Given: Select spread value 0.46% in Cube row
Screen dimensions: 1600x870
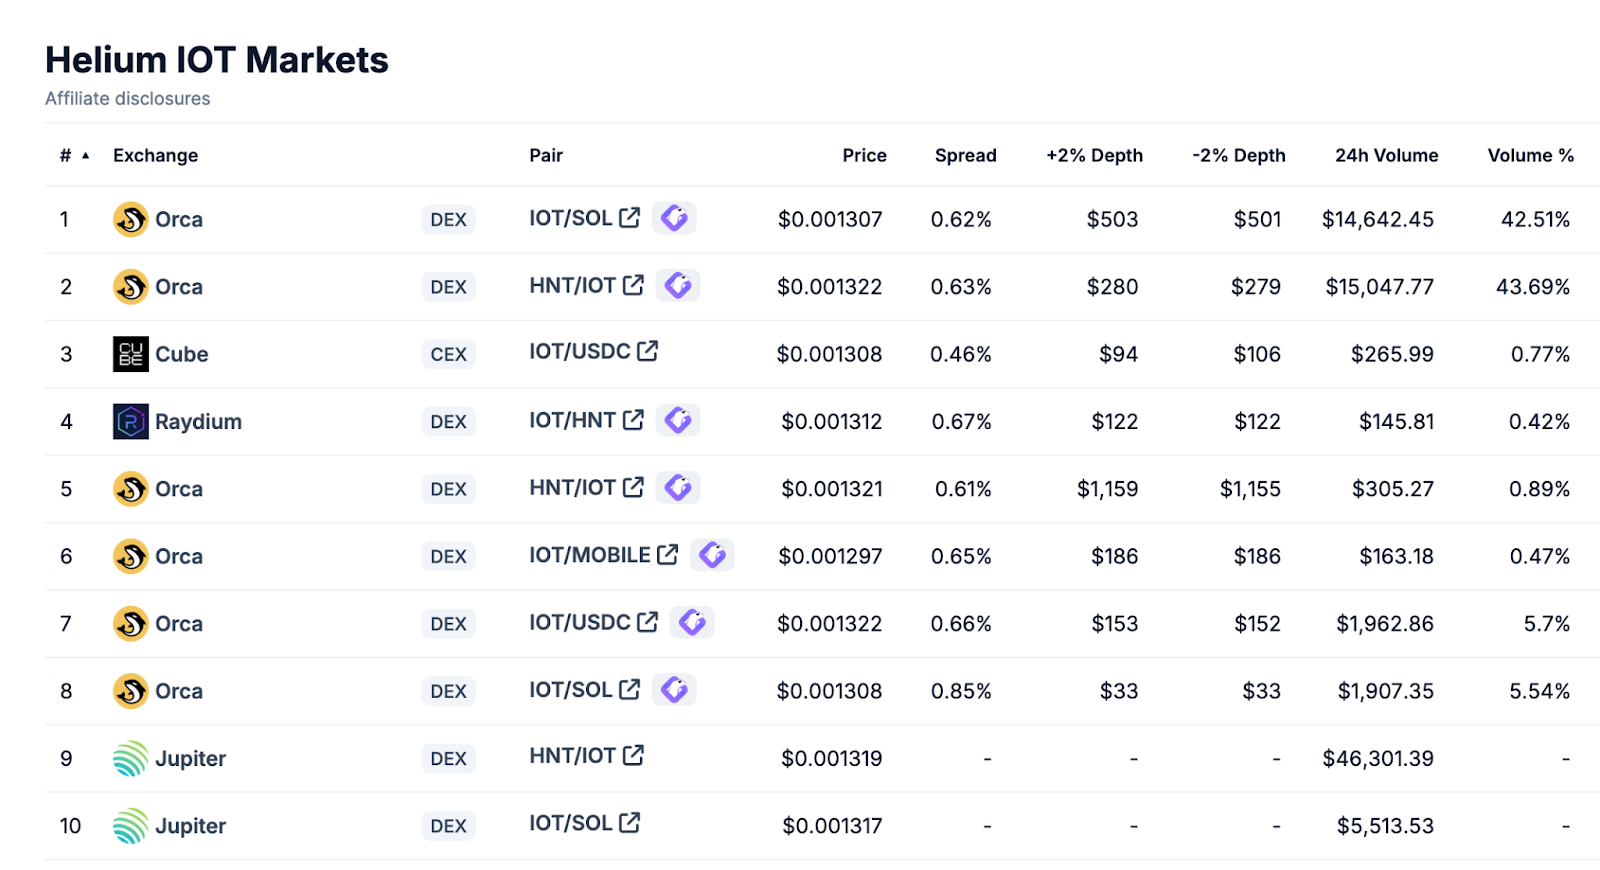Looking at the screenshot, I should (x=961, y=354).
